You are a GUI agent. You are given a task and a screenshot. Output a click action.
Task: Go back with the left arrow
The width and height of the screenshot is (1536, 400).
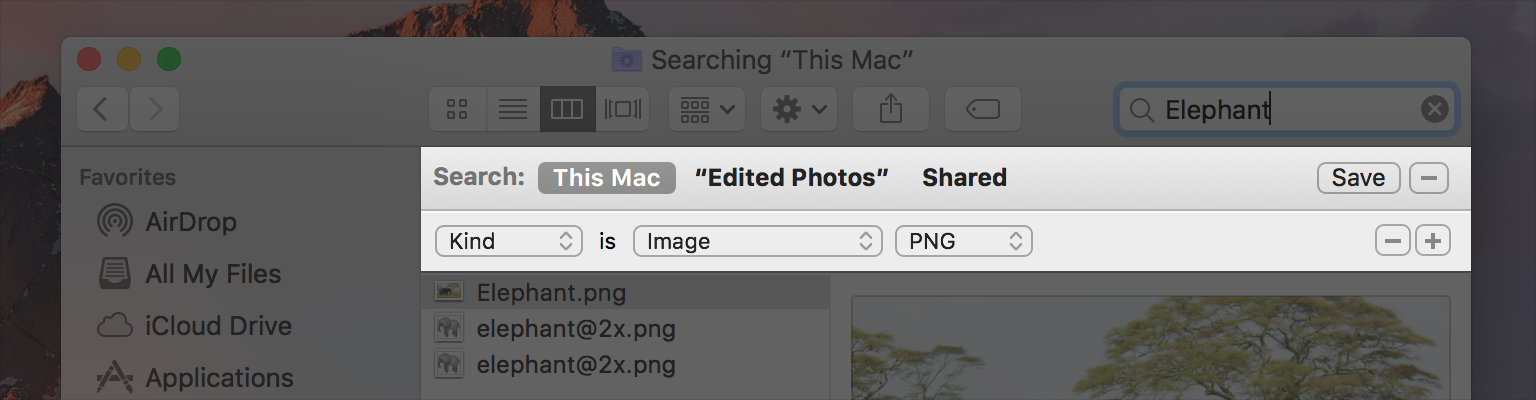click(x=103, y=109)
